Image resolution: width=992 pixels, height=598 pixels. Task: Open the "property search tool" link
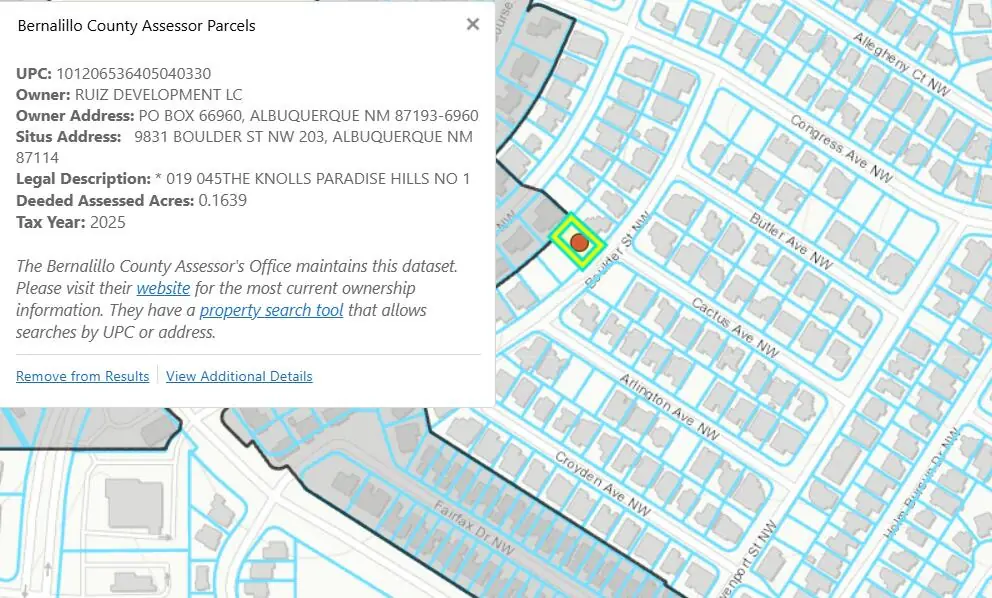(x=271, y=310)
